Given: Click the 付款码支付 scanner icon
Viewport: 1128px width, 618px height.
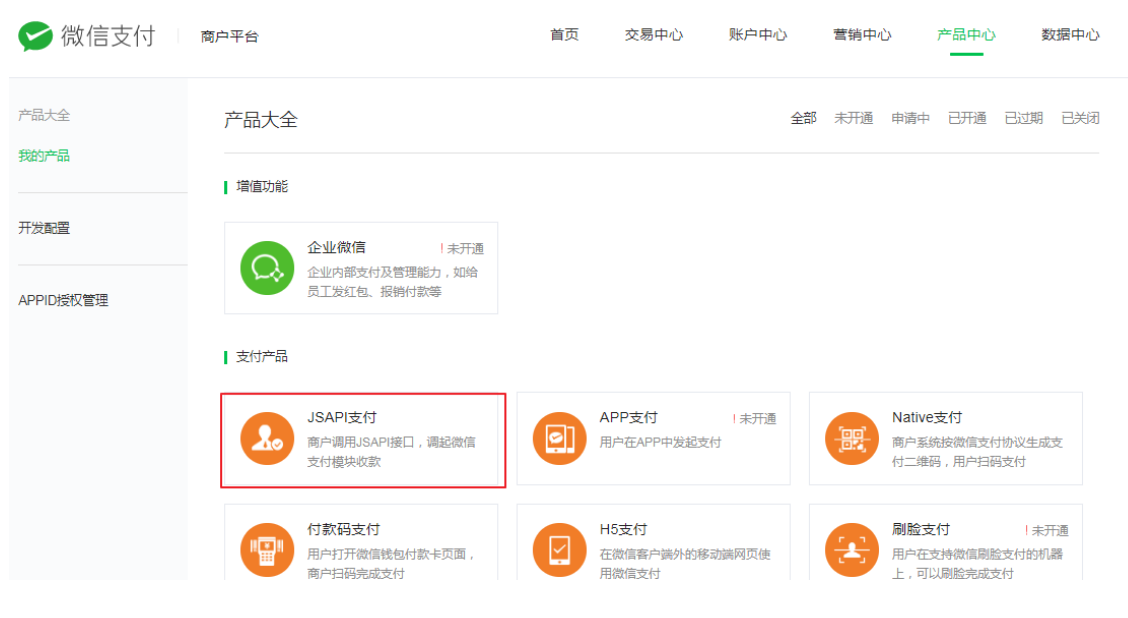Looking at the screenshot, I should (x=267, y=550).
